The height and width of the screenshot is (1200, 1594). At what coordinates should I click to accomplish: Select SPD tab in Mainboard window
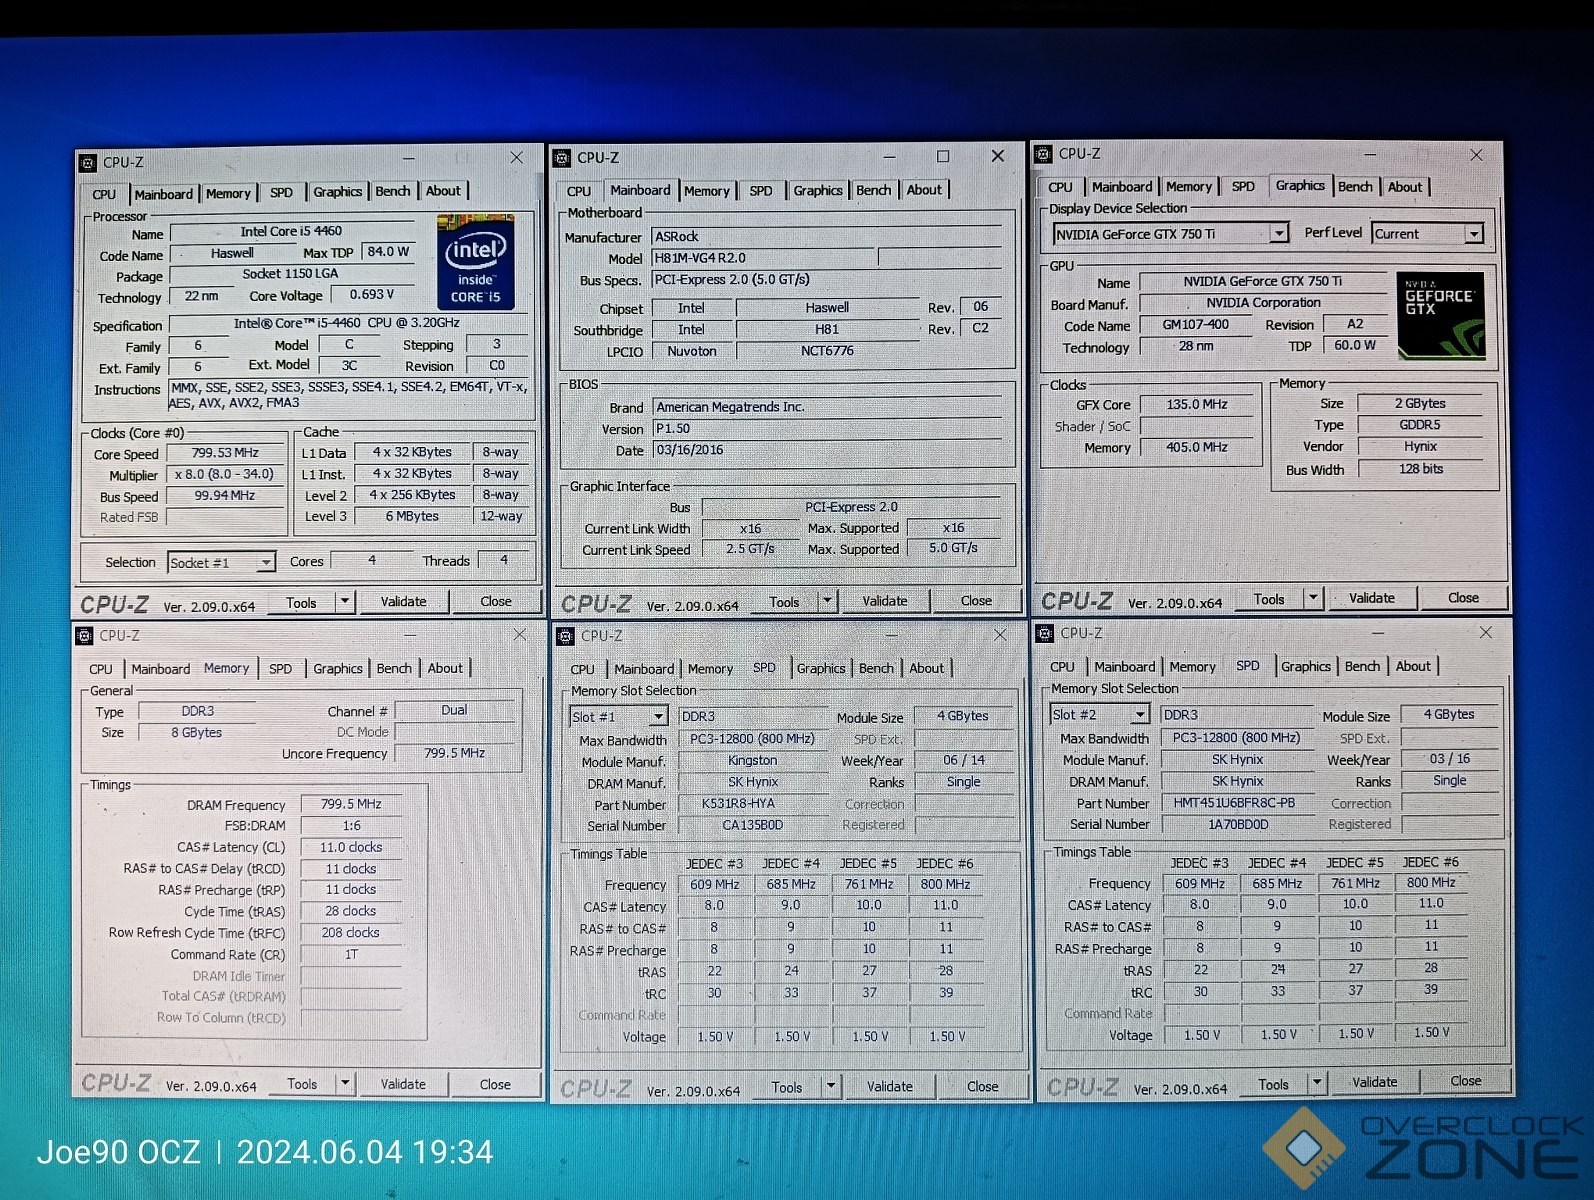click(761, 190)
